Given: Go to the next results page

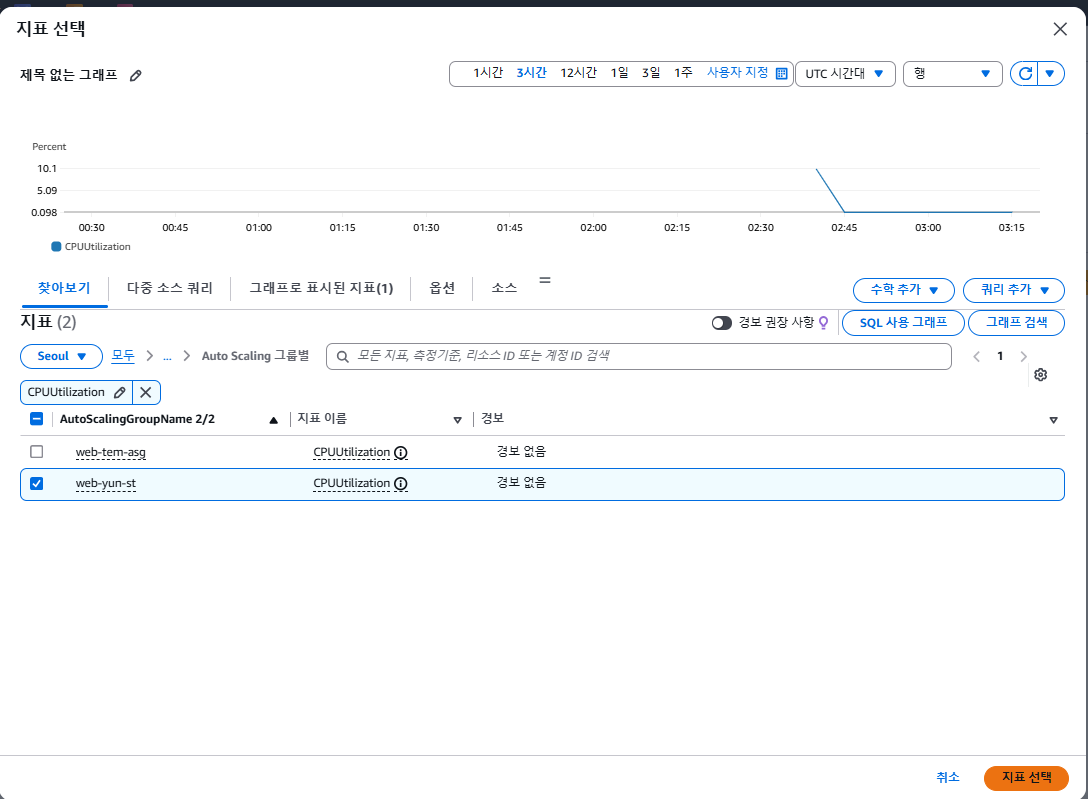Looking at the screenshot, I should 1023,356.
